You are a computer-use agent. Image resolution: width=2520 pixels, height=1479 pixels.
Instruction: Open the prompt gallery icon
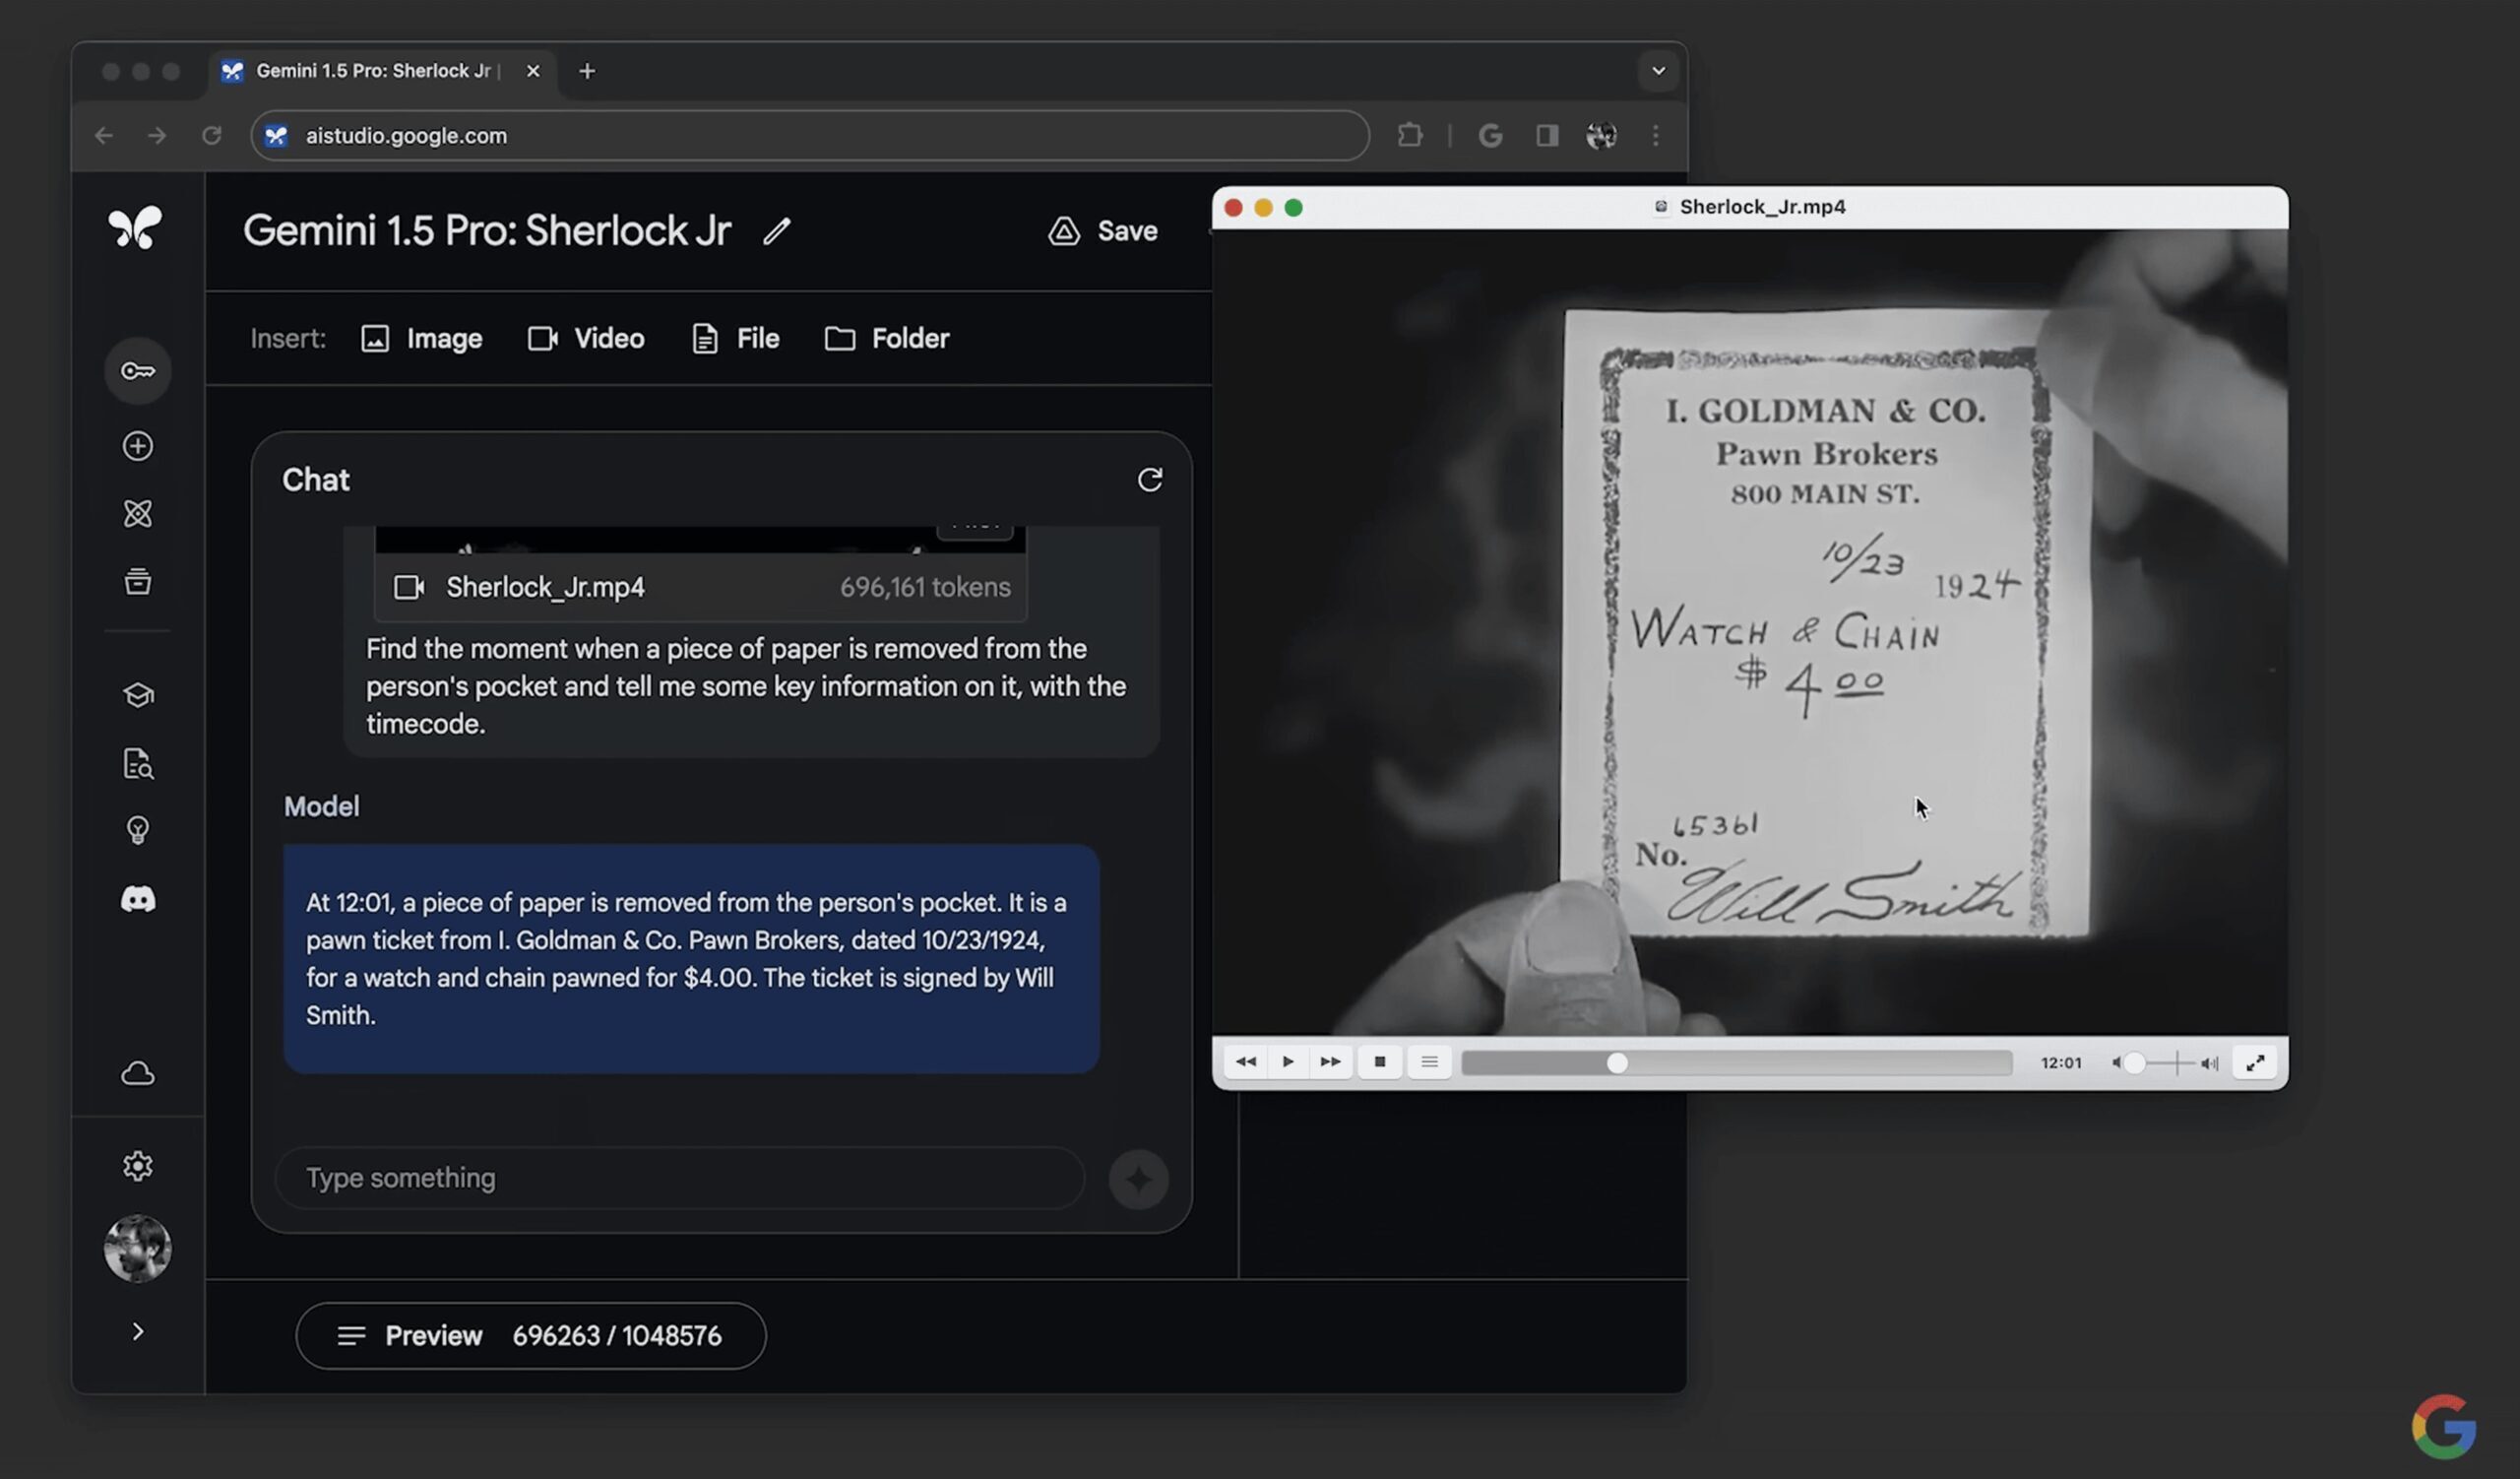[x=137, y=513]
